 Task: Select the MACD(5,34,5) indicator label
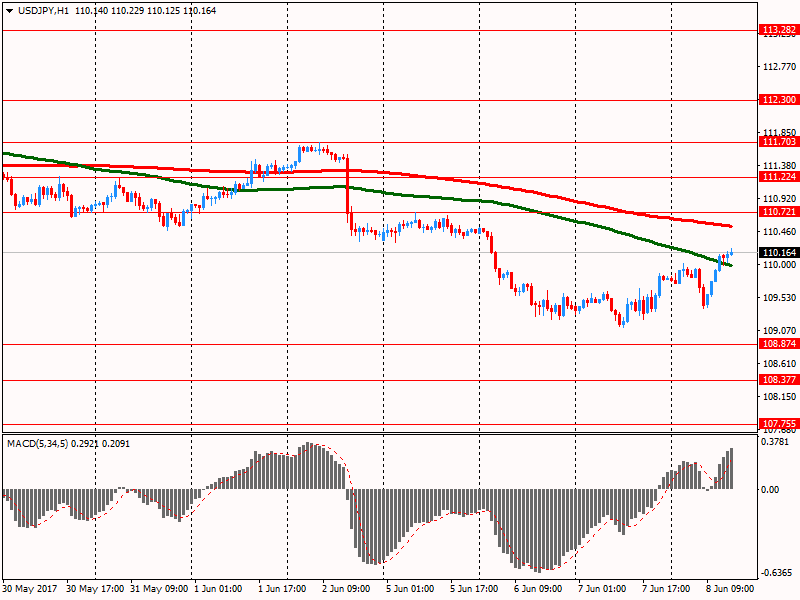37,444
